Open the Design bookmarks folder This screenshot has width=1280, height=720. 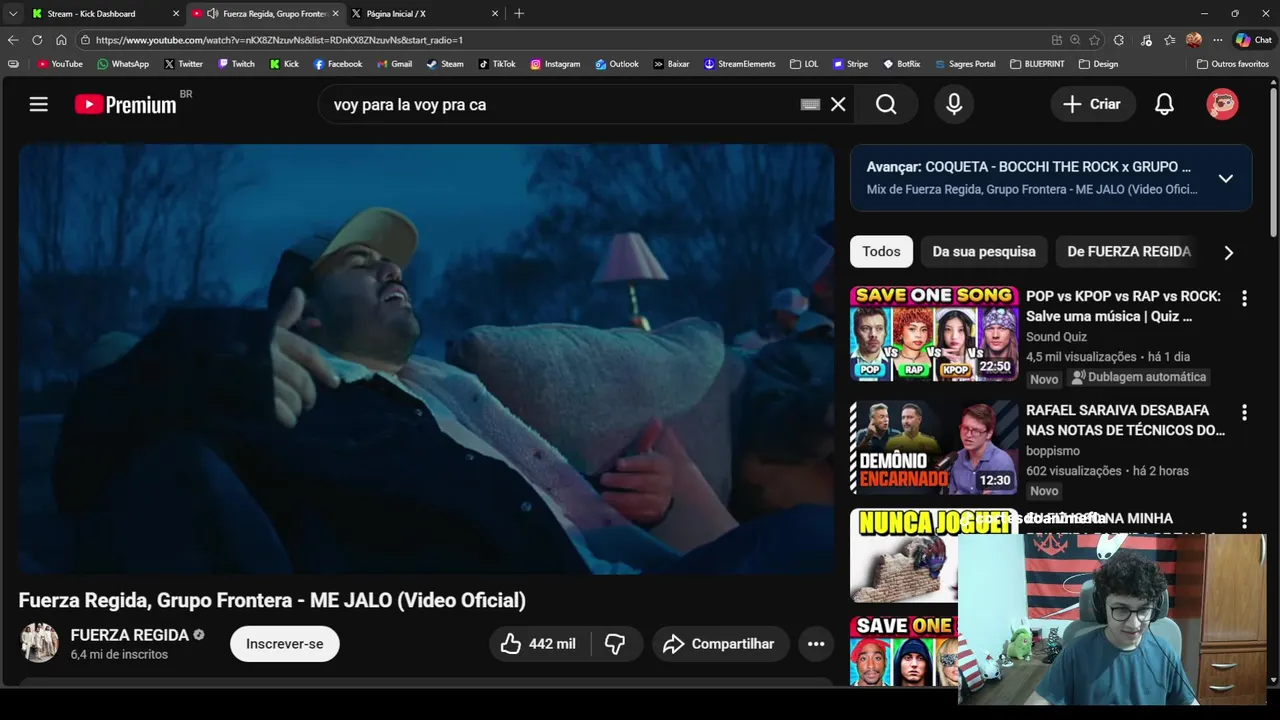(x=1098, y=64)
